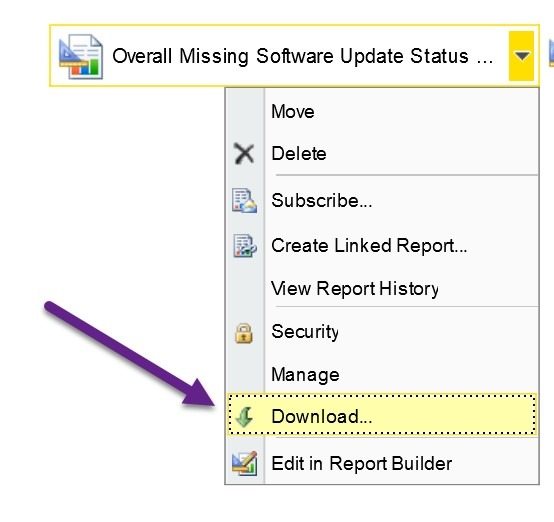Select the highlighted Download... entry

tap(382, 415)
